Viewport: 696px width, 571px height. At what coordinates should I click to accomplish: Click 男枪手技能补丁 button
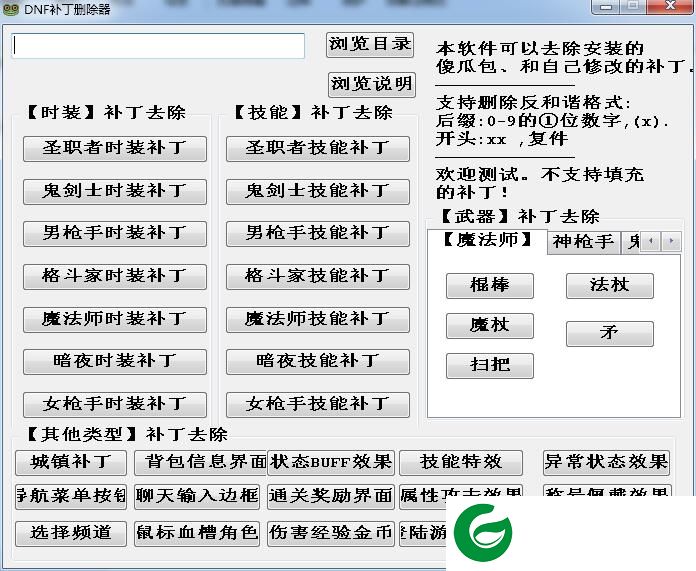(317, 234)
